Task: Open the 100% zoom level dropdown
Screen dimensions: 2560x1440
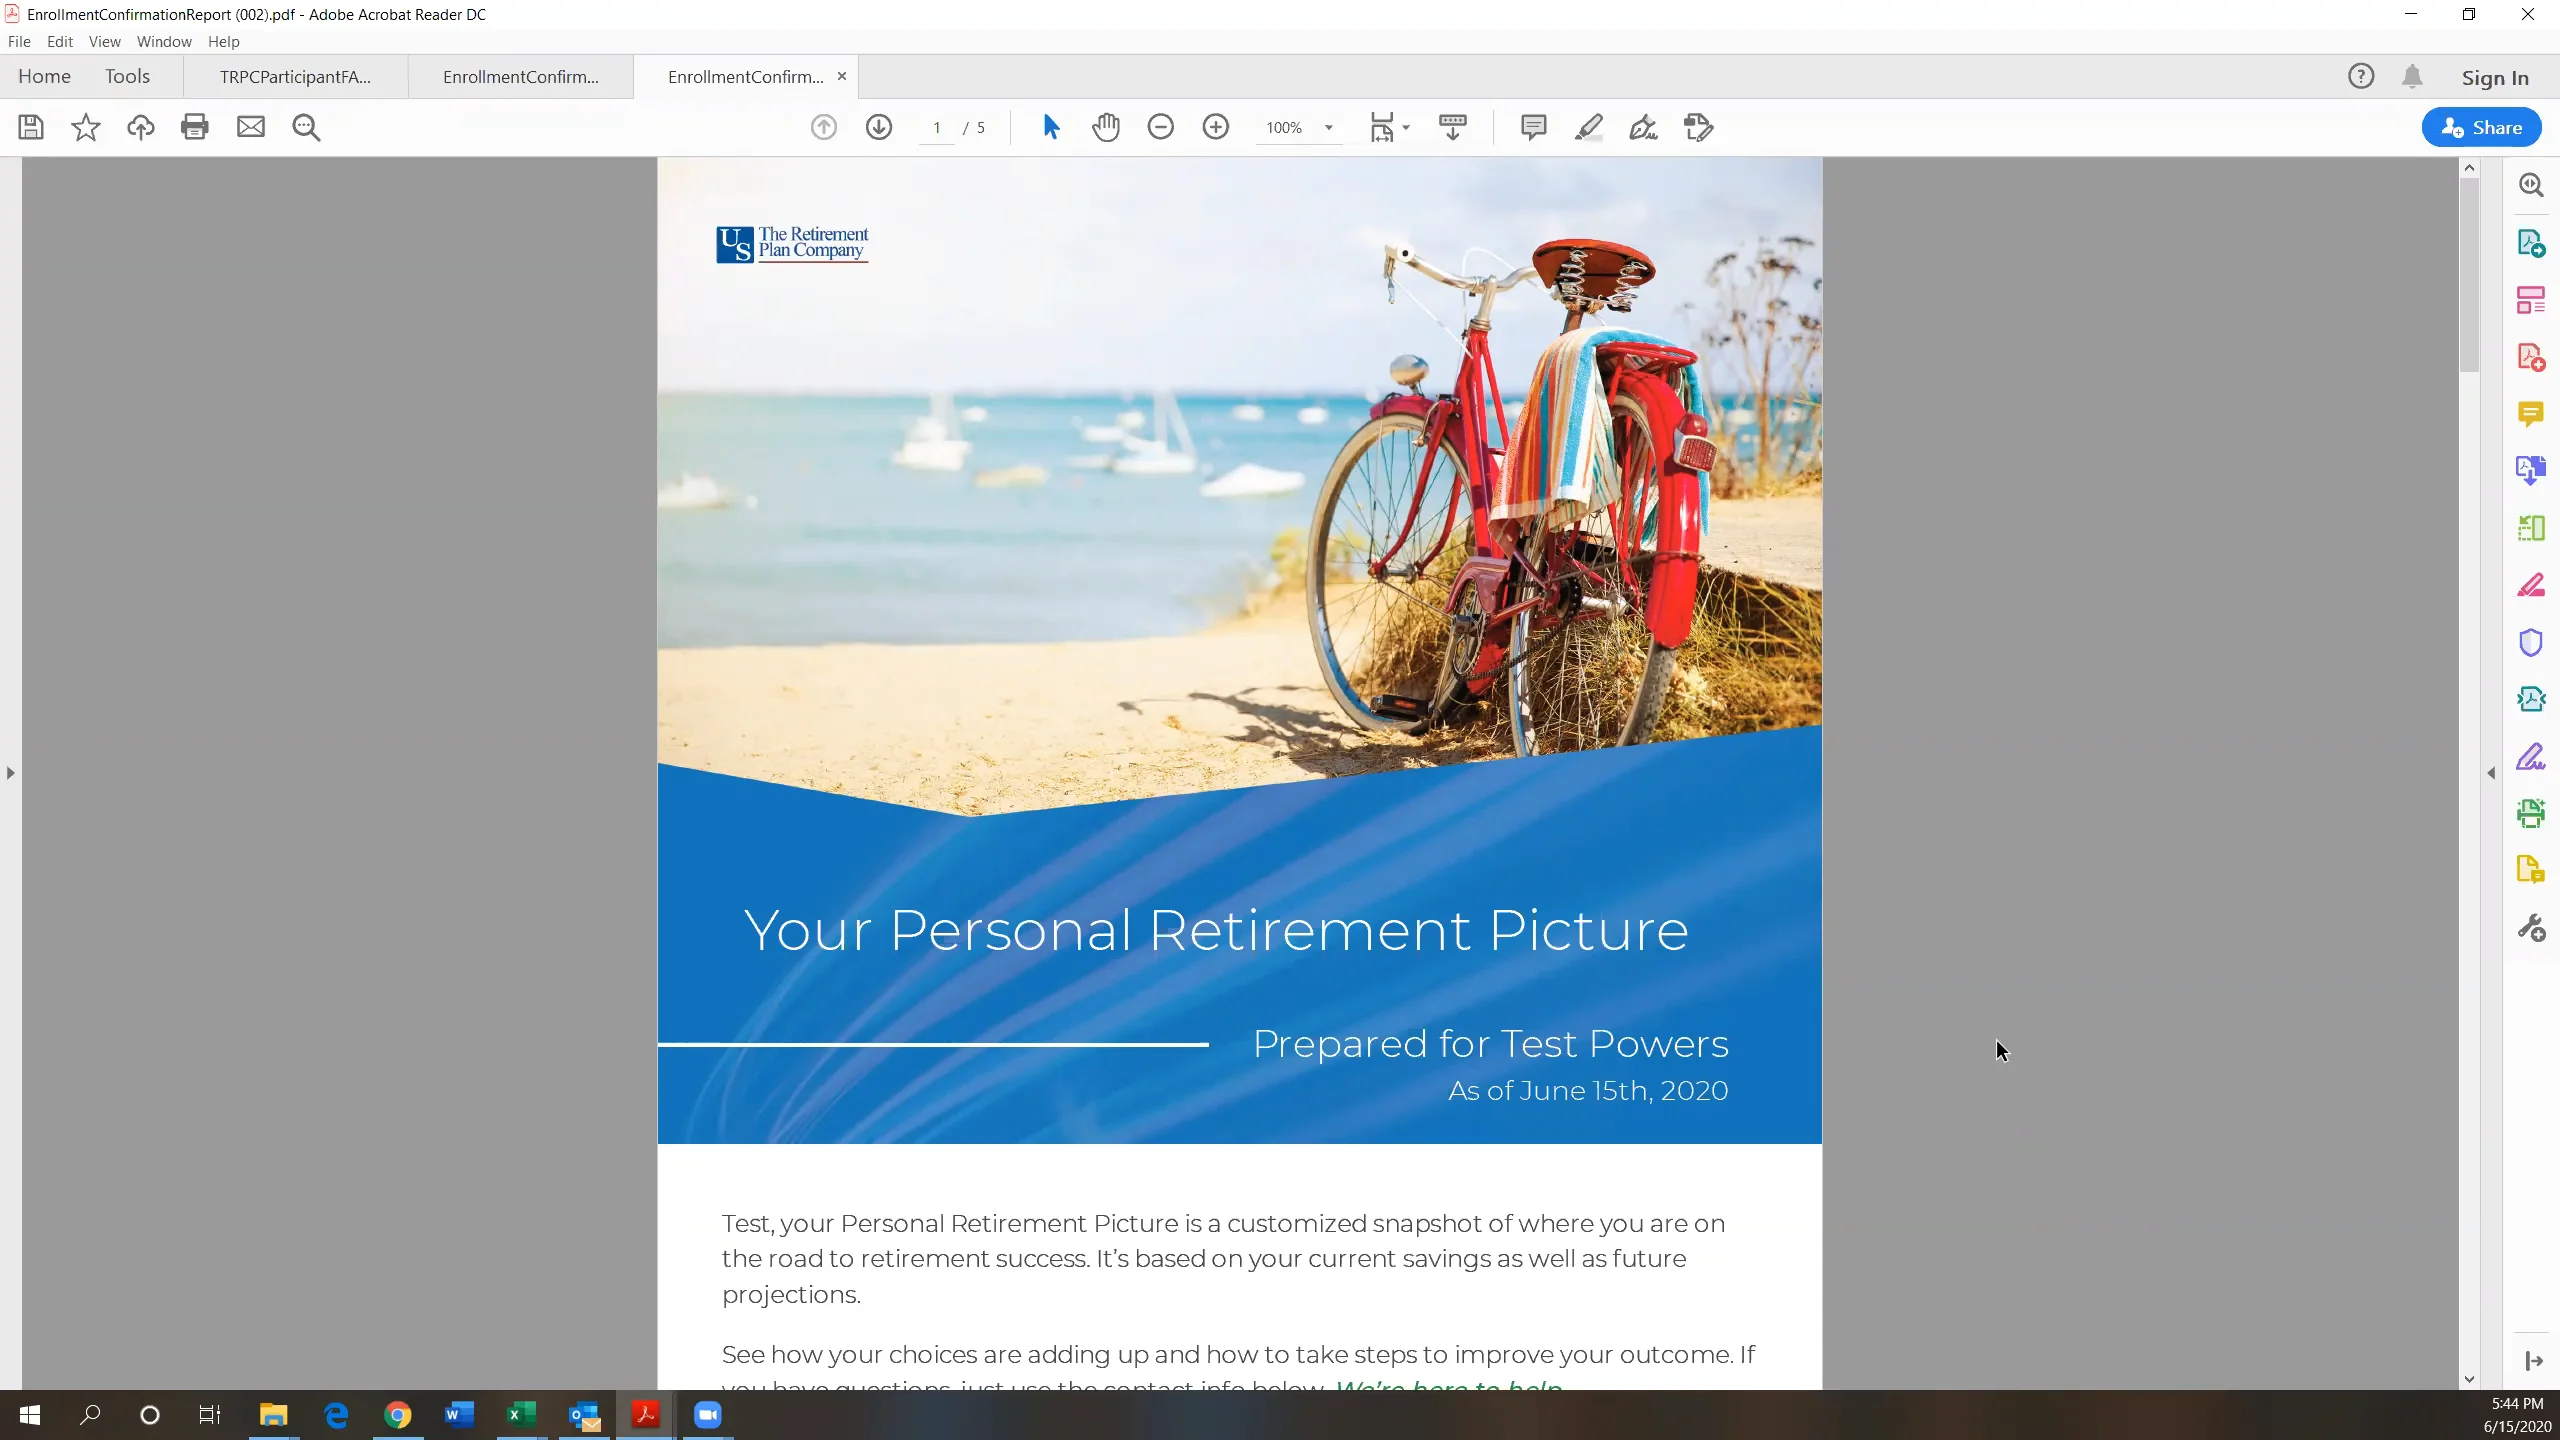Action: [x=1329, y=128]
